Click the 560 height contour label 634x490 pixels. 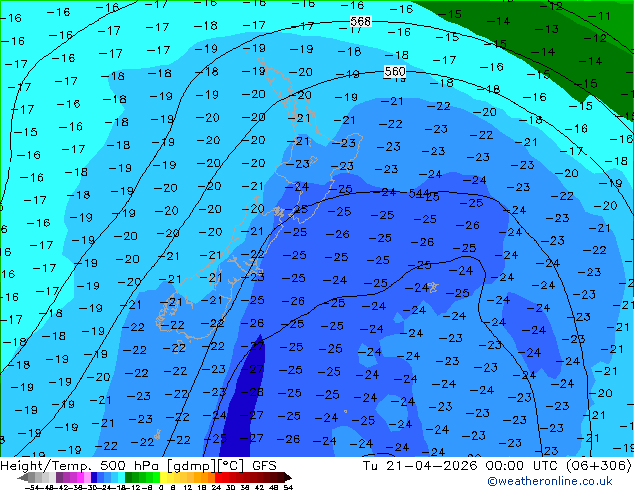395,72
